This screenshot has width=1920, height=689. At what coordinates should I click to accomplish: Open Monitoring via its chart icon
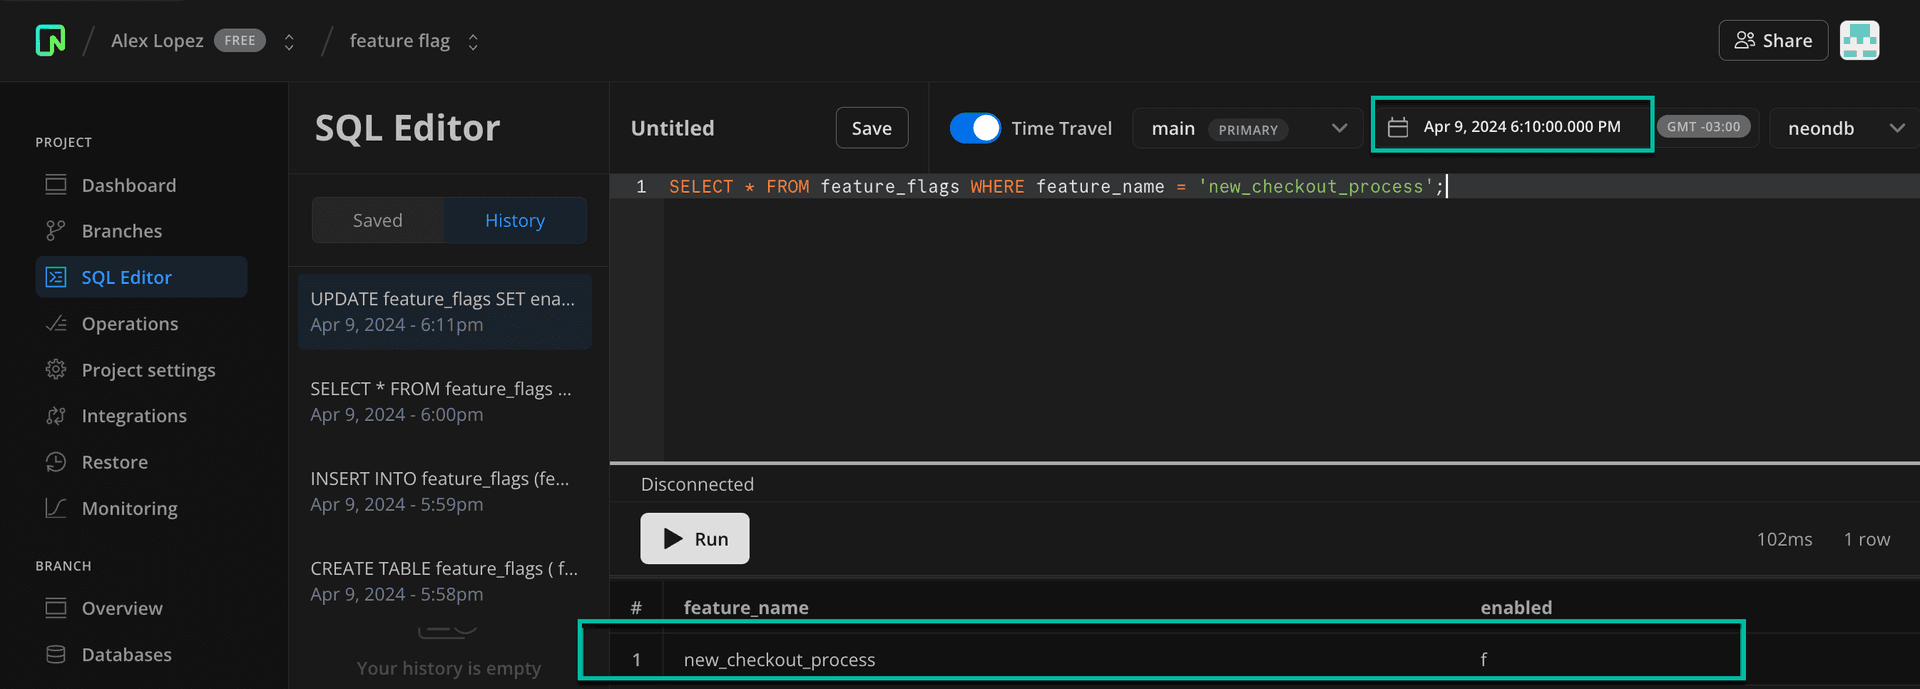[56, 508]
